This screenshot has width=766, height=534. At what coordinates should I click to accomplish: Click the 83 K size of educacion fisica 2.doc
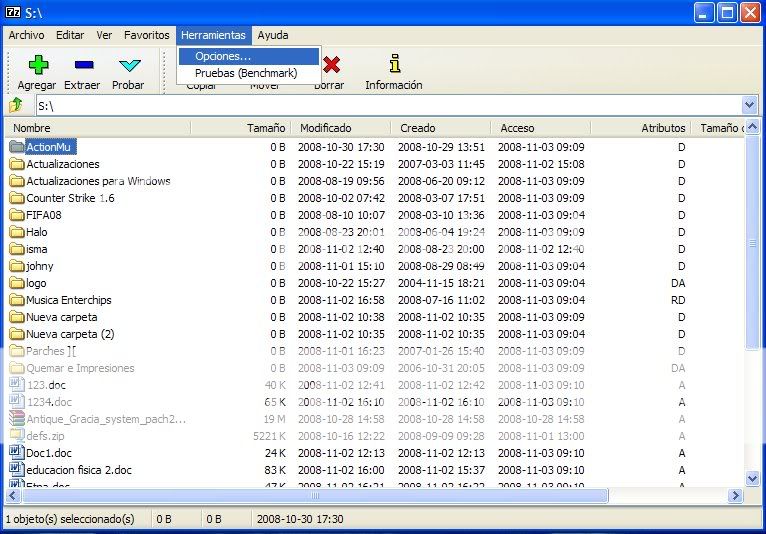tap(275, 470)
